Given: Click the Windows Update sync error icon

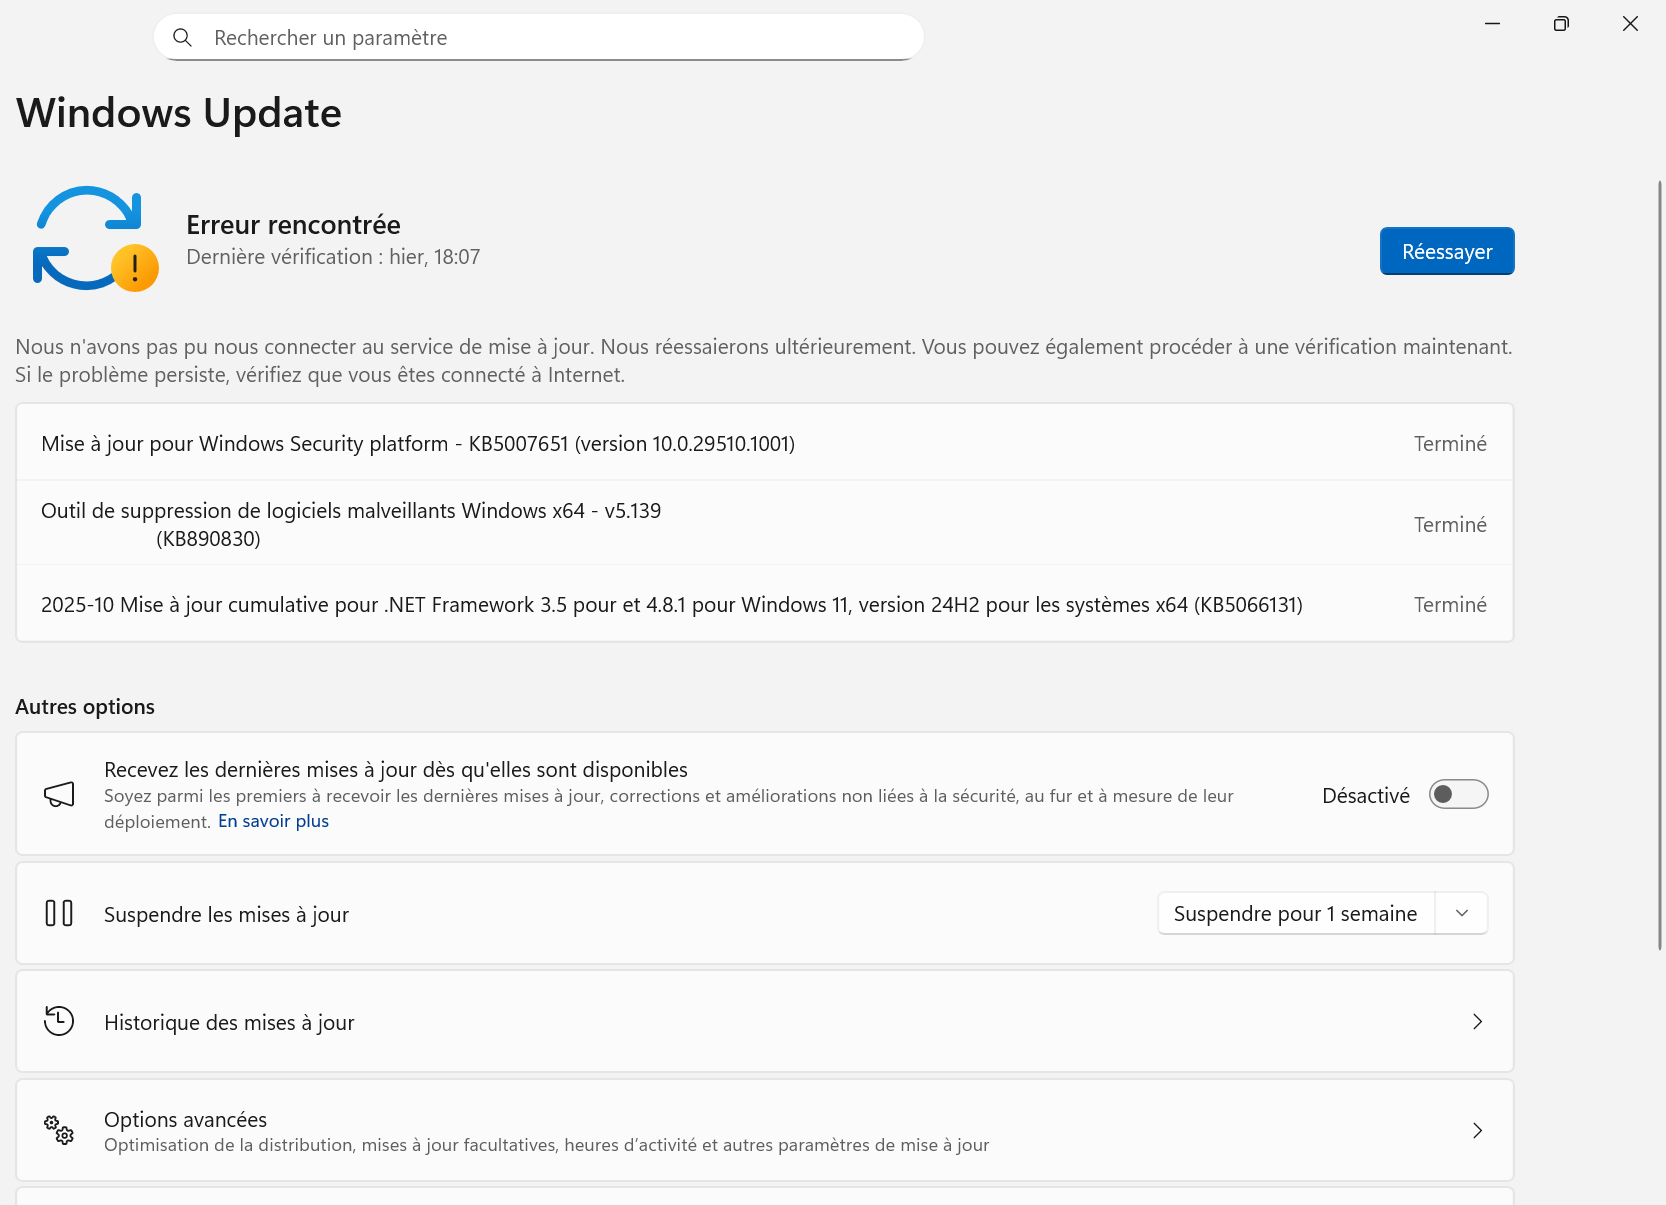Looking at the screenshot, I should point(96,239).
